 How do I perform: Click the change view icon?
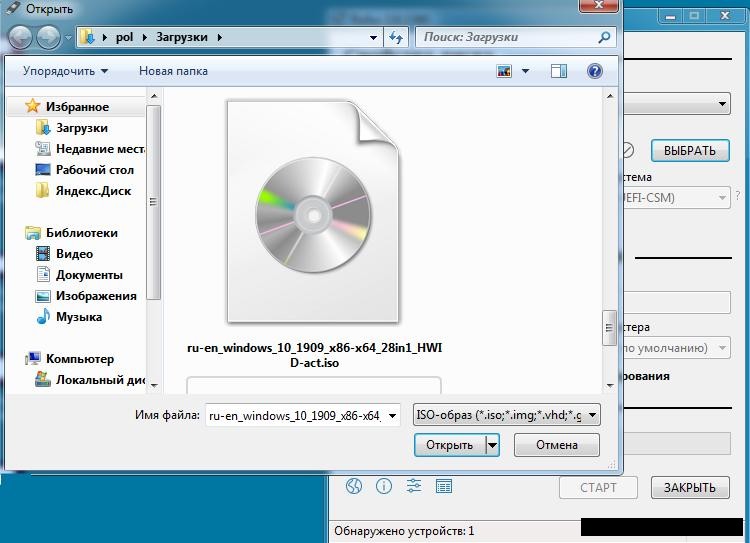tap(504, 71)
